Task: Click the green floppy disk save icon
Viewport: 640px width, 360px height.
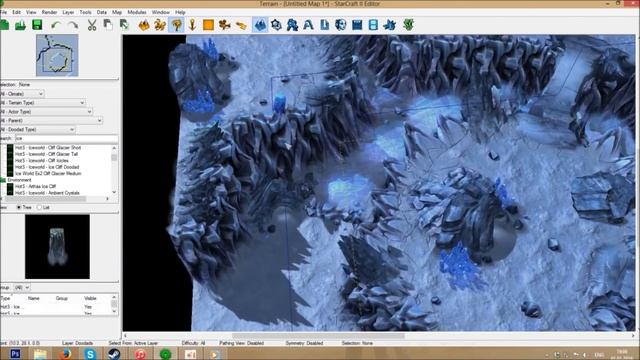Action: point(37,25)
